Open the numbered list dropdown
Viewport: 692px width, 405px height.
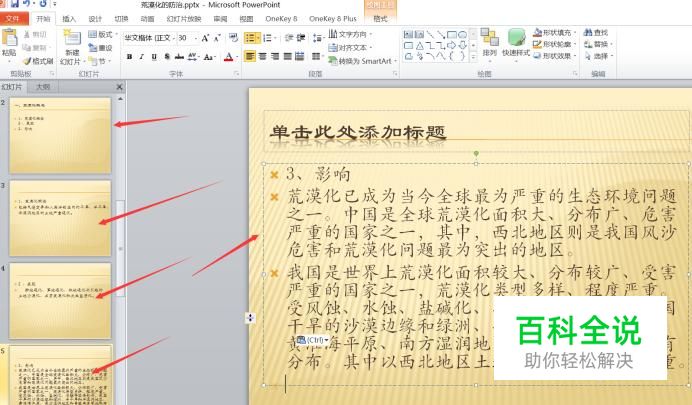(269, 38)
